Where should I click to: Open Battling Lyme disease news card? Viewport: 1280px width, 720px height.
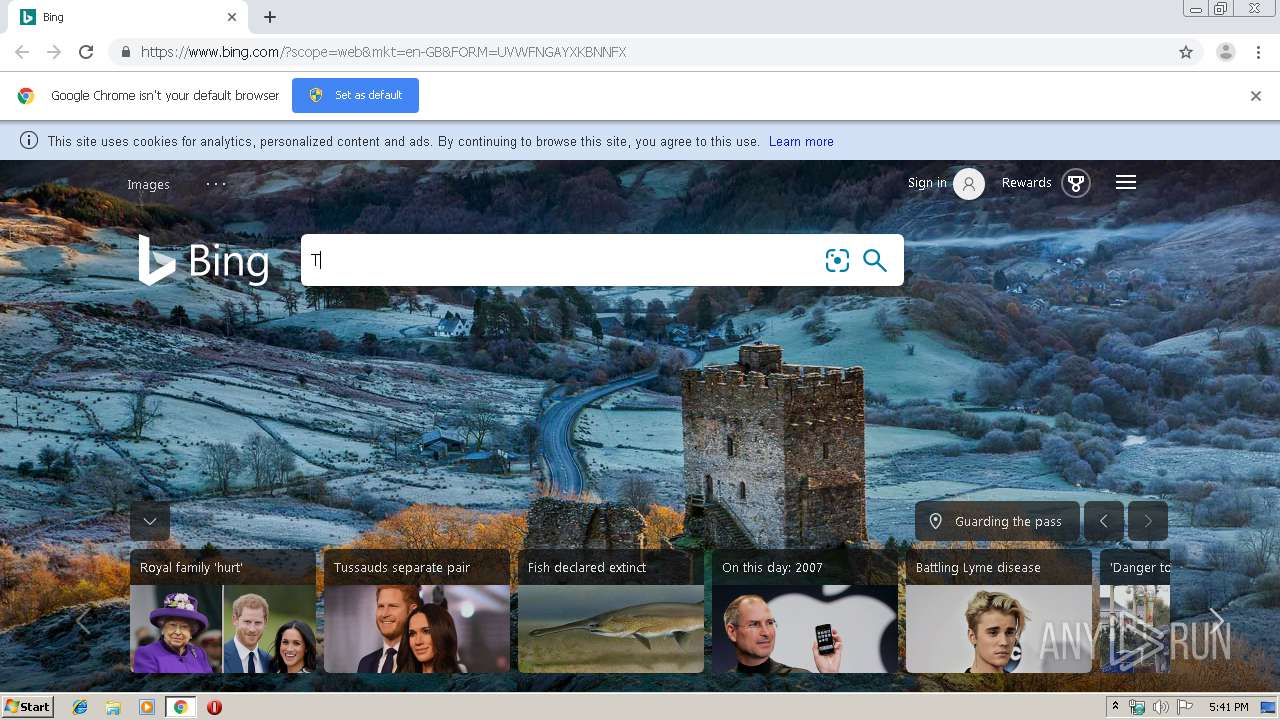coord(999,610)
